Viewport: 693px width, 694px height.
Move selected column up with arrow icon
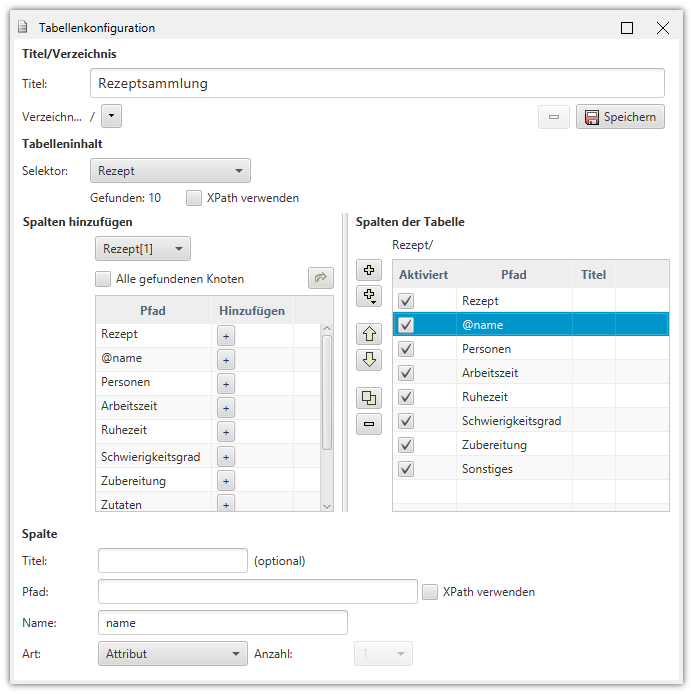pos(369,335)
